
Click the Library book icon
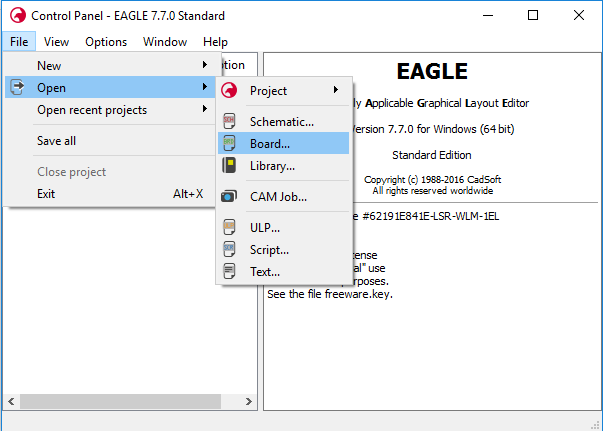pyautogui.click(x=230, y=166)
